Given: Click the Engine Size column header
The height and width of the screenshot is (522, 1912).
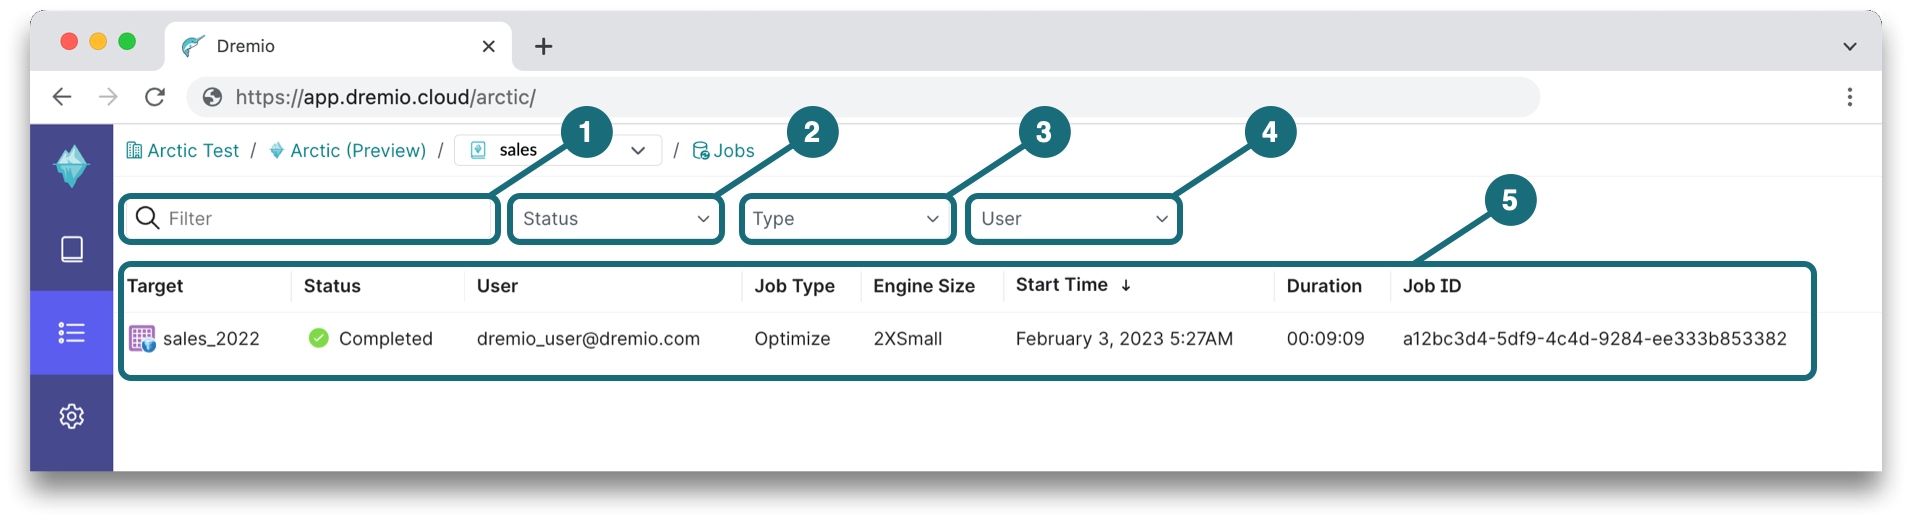Looking at the screenshot, I should pyautogui.click(x=924, y=286).
